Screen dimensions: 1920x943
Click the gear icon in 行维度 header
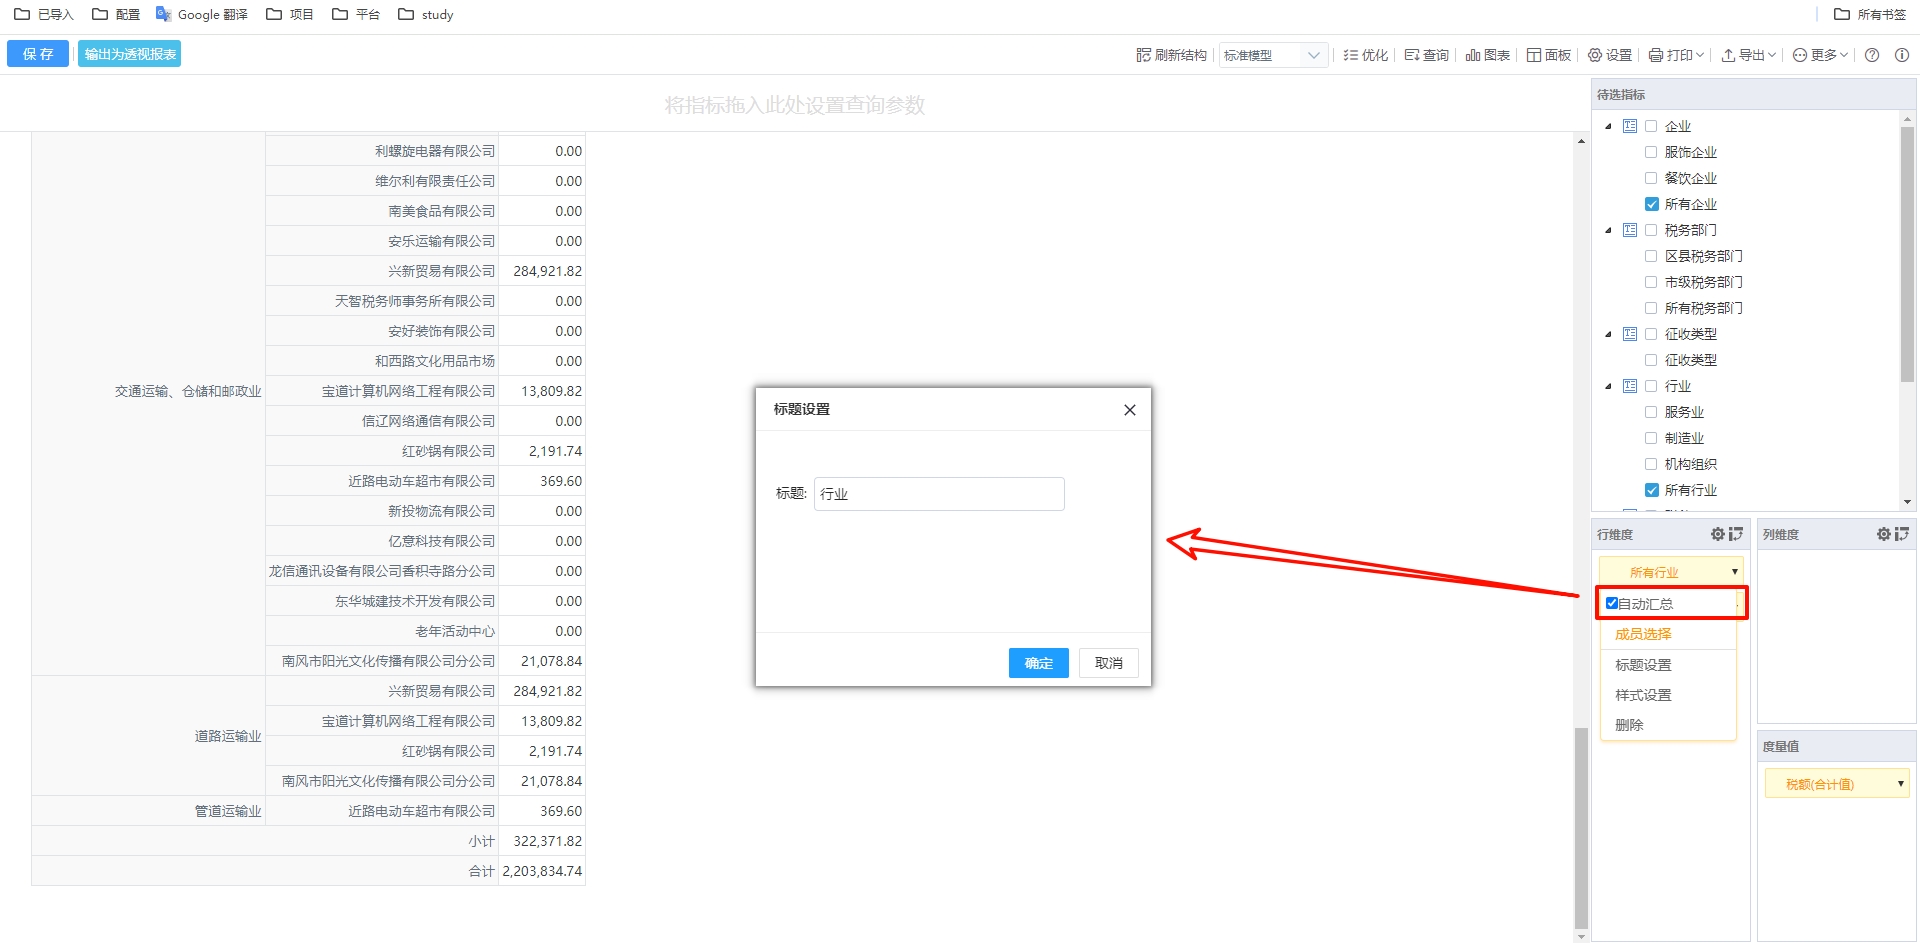[1717, 534]
